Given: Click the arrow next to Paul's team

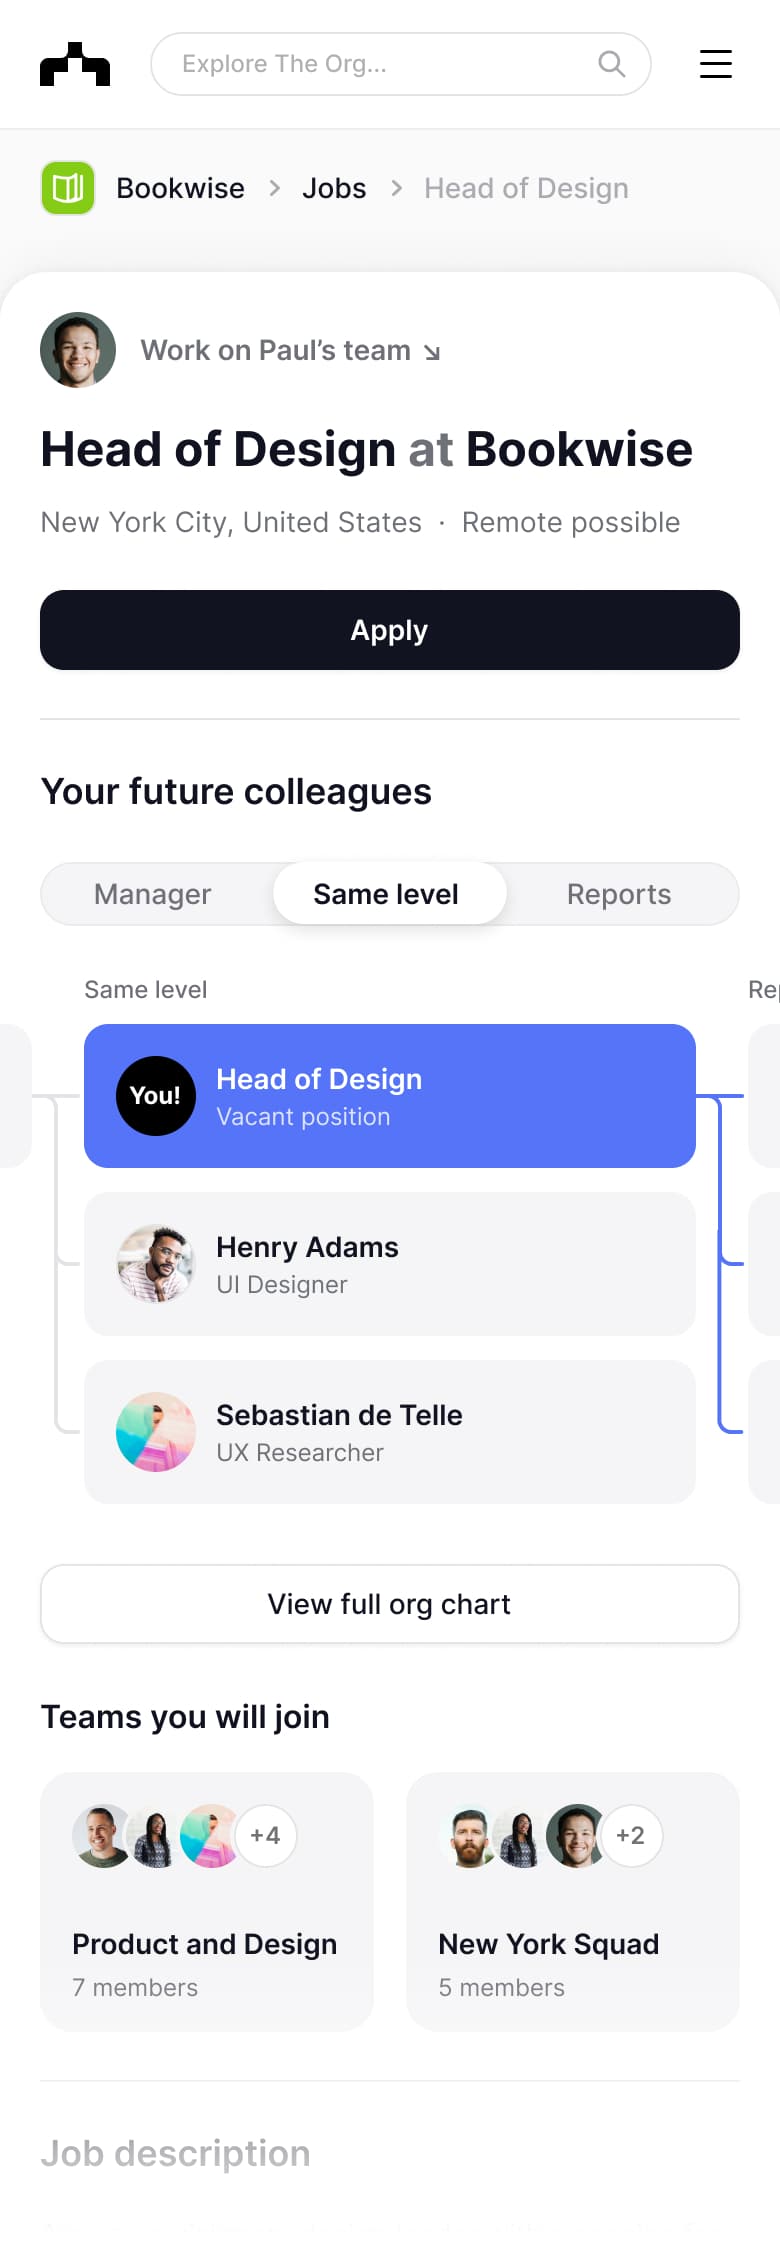Looking at the screenshot, I should click(x=432, y=352).
